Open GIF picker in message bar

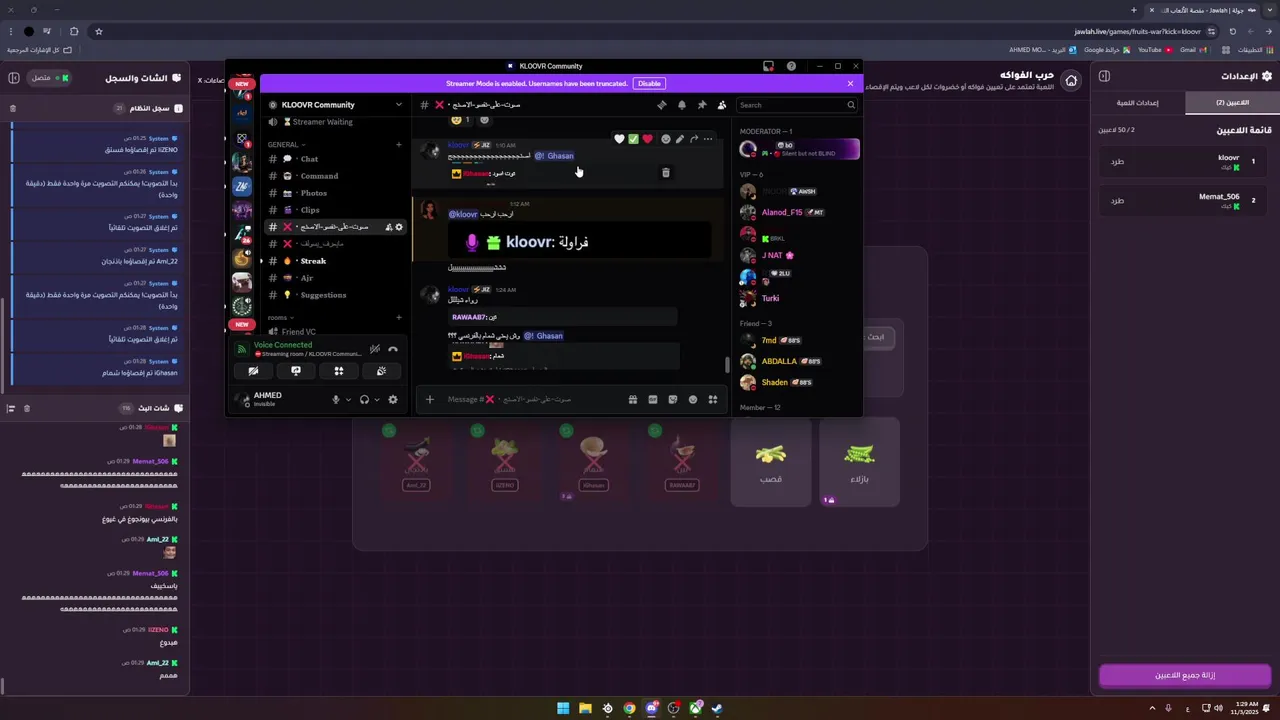pyautogui.click(x=653, y=400)
